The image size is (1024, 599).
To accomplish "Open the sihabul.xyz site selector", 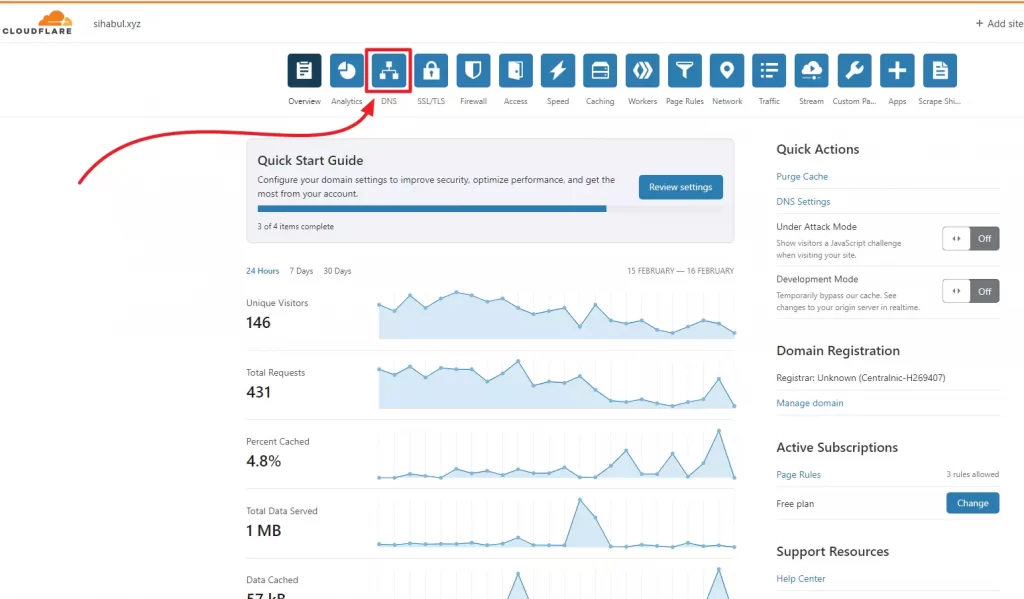I will [x=117, y=24].
